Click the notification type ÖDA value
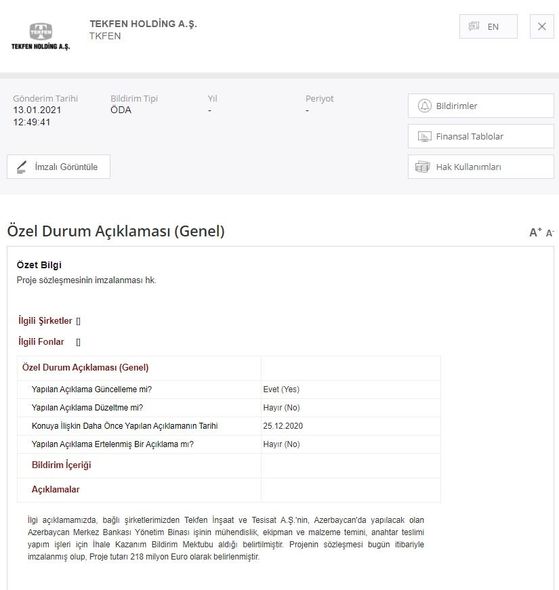The height and width of the screenshot is (590, 559). pos(121,110)
